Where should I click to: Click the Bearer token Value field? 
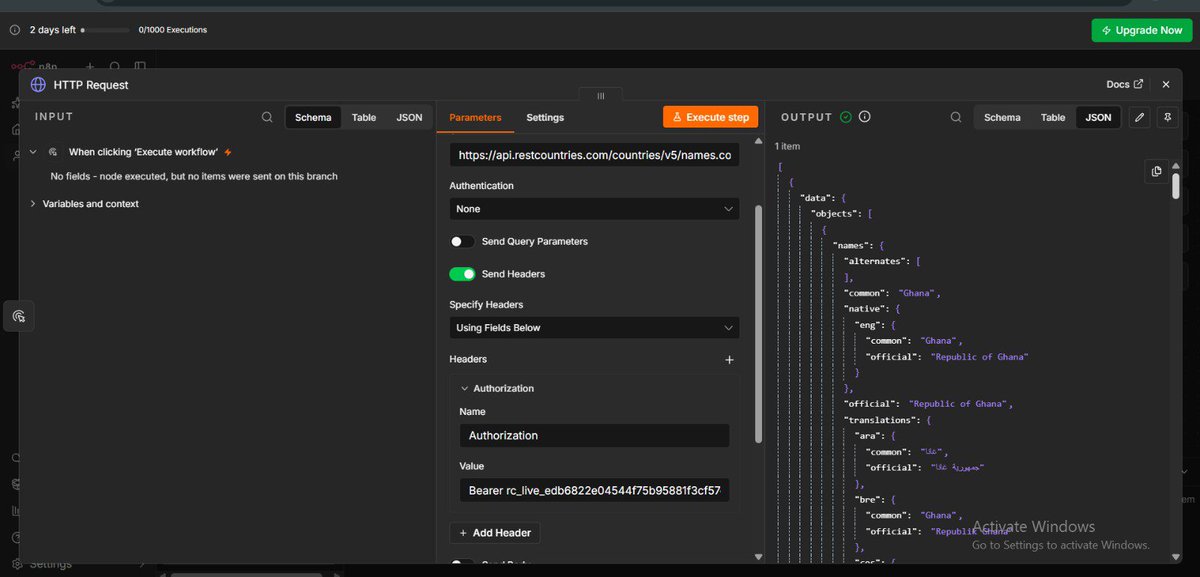(594, 490)
